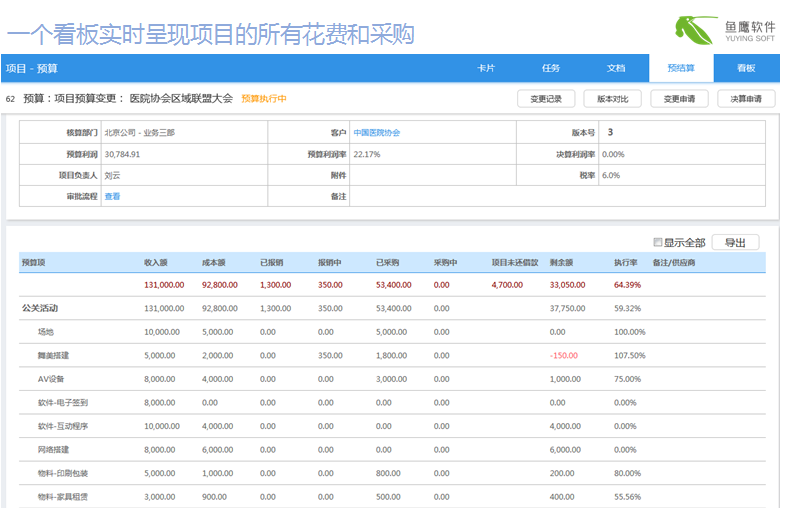Click 查看 link for approval process
This screenshot has width=786, height=512.
(112, 196)
